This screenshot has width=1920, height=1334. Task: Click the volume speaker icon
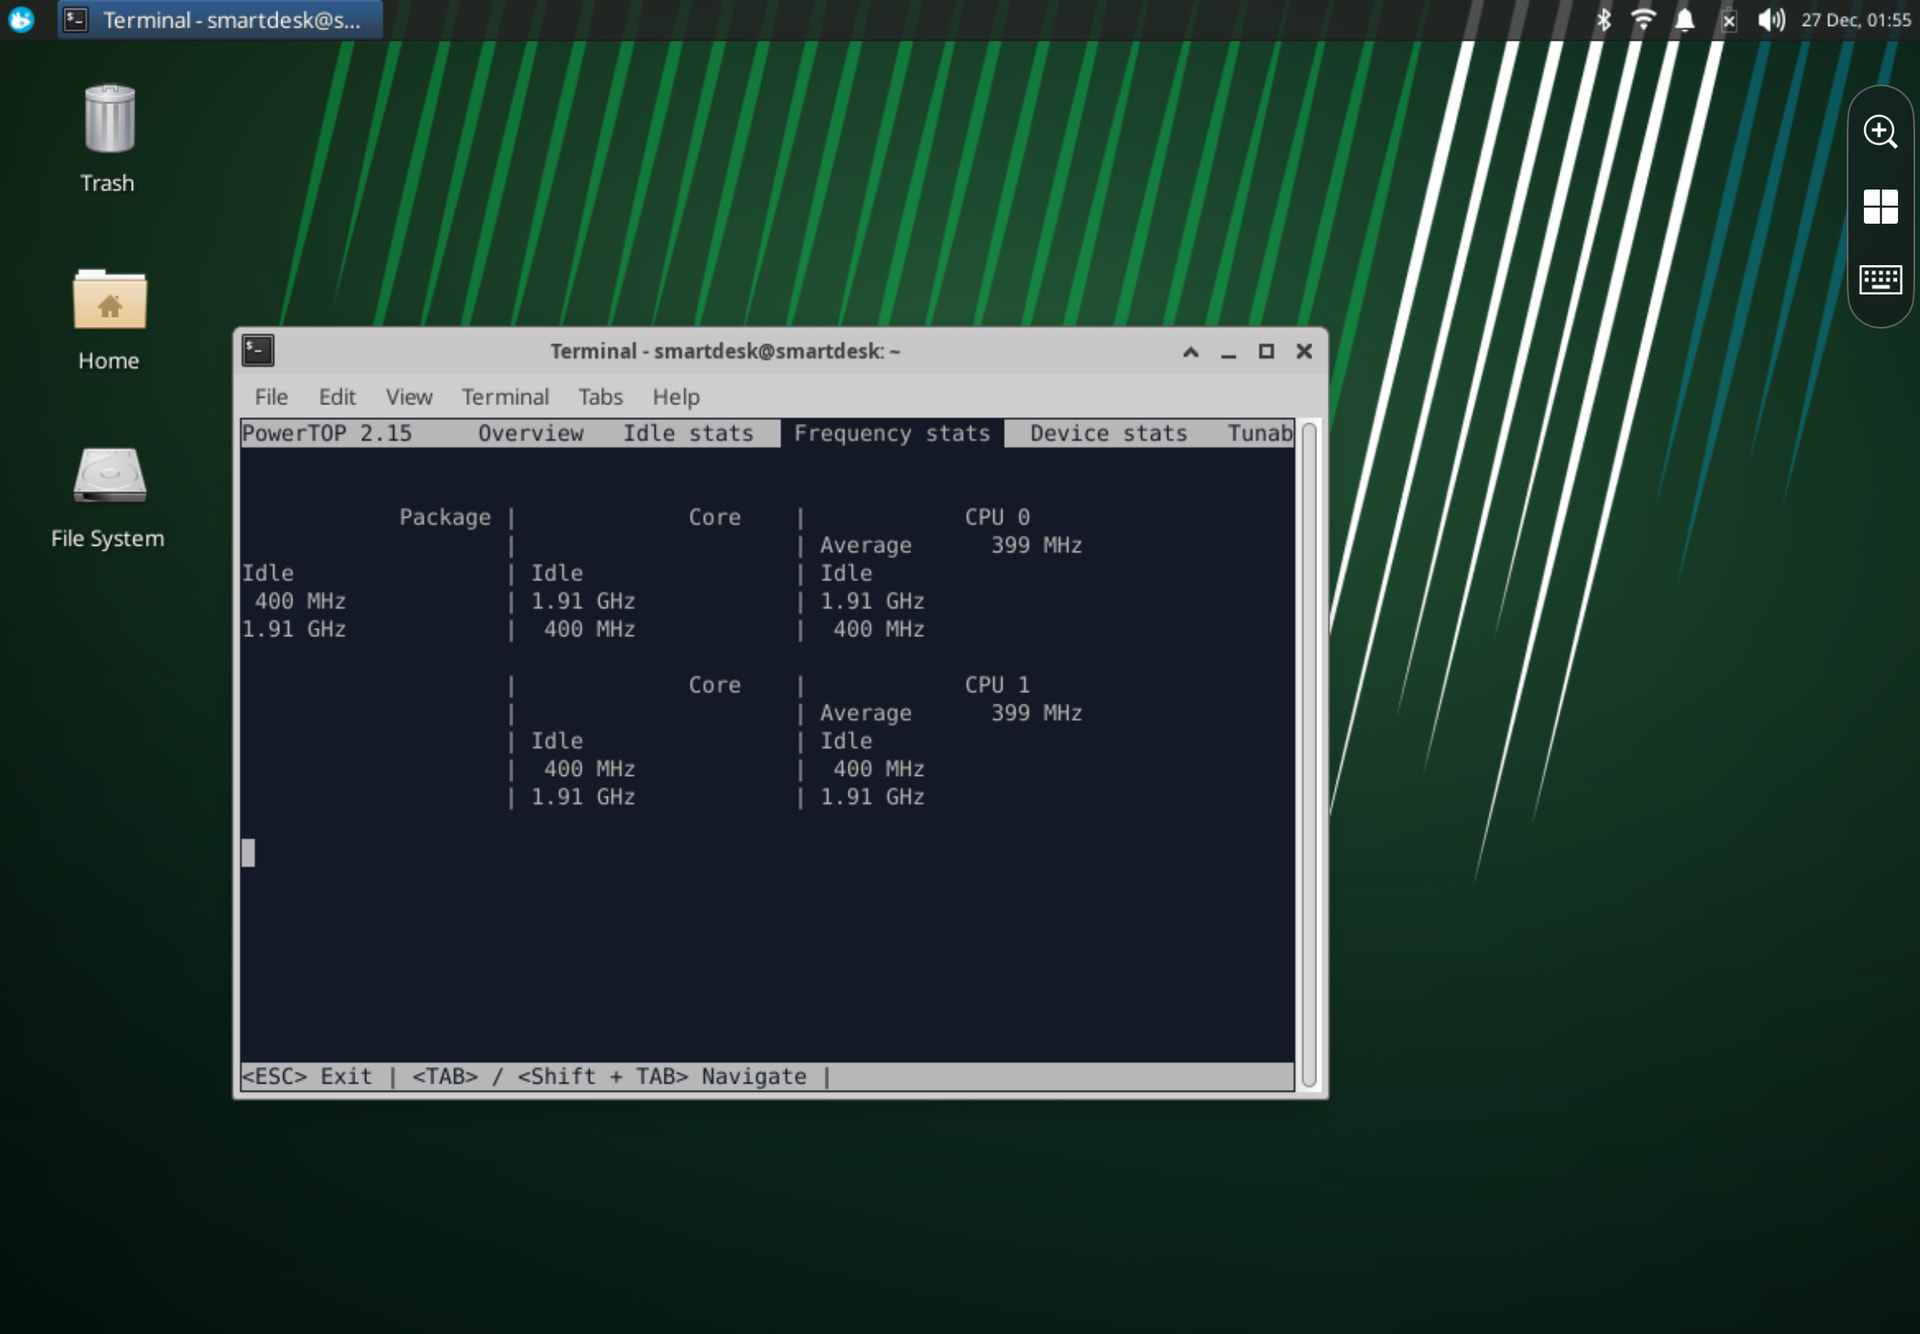pos(1769,20)
